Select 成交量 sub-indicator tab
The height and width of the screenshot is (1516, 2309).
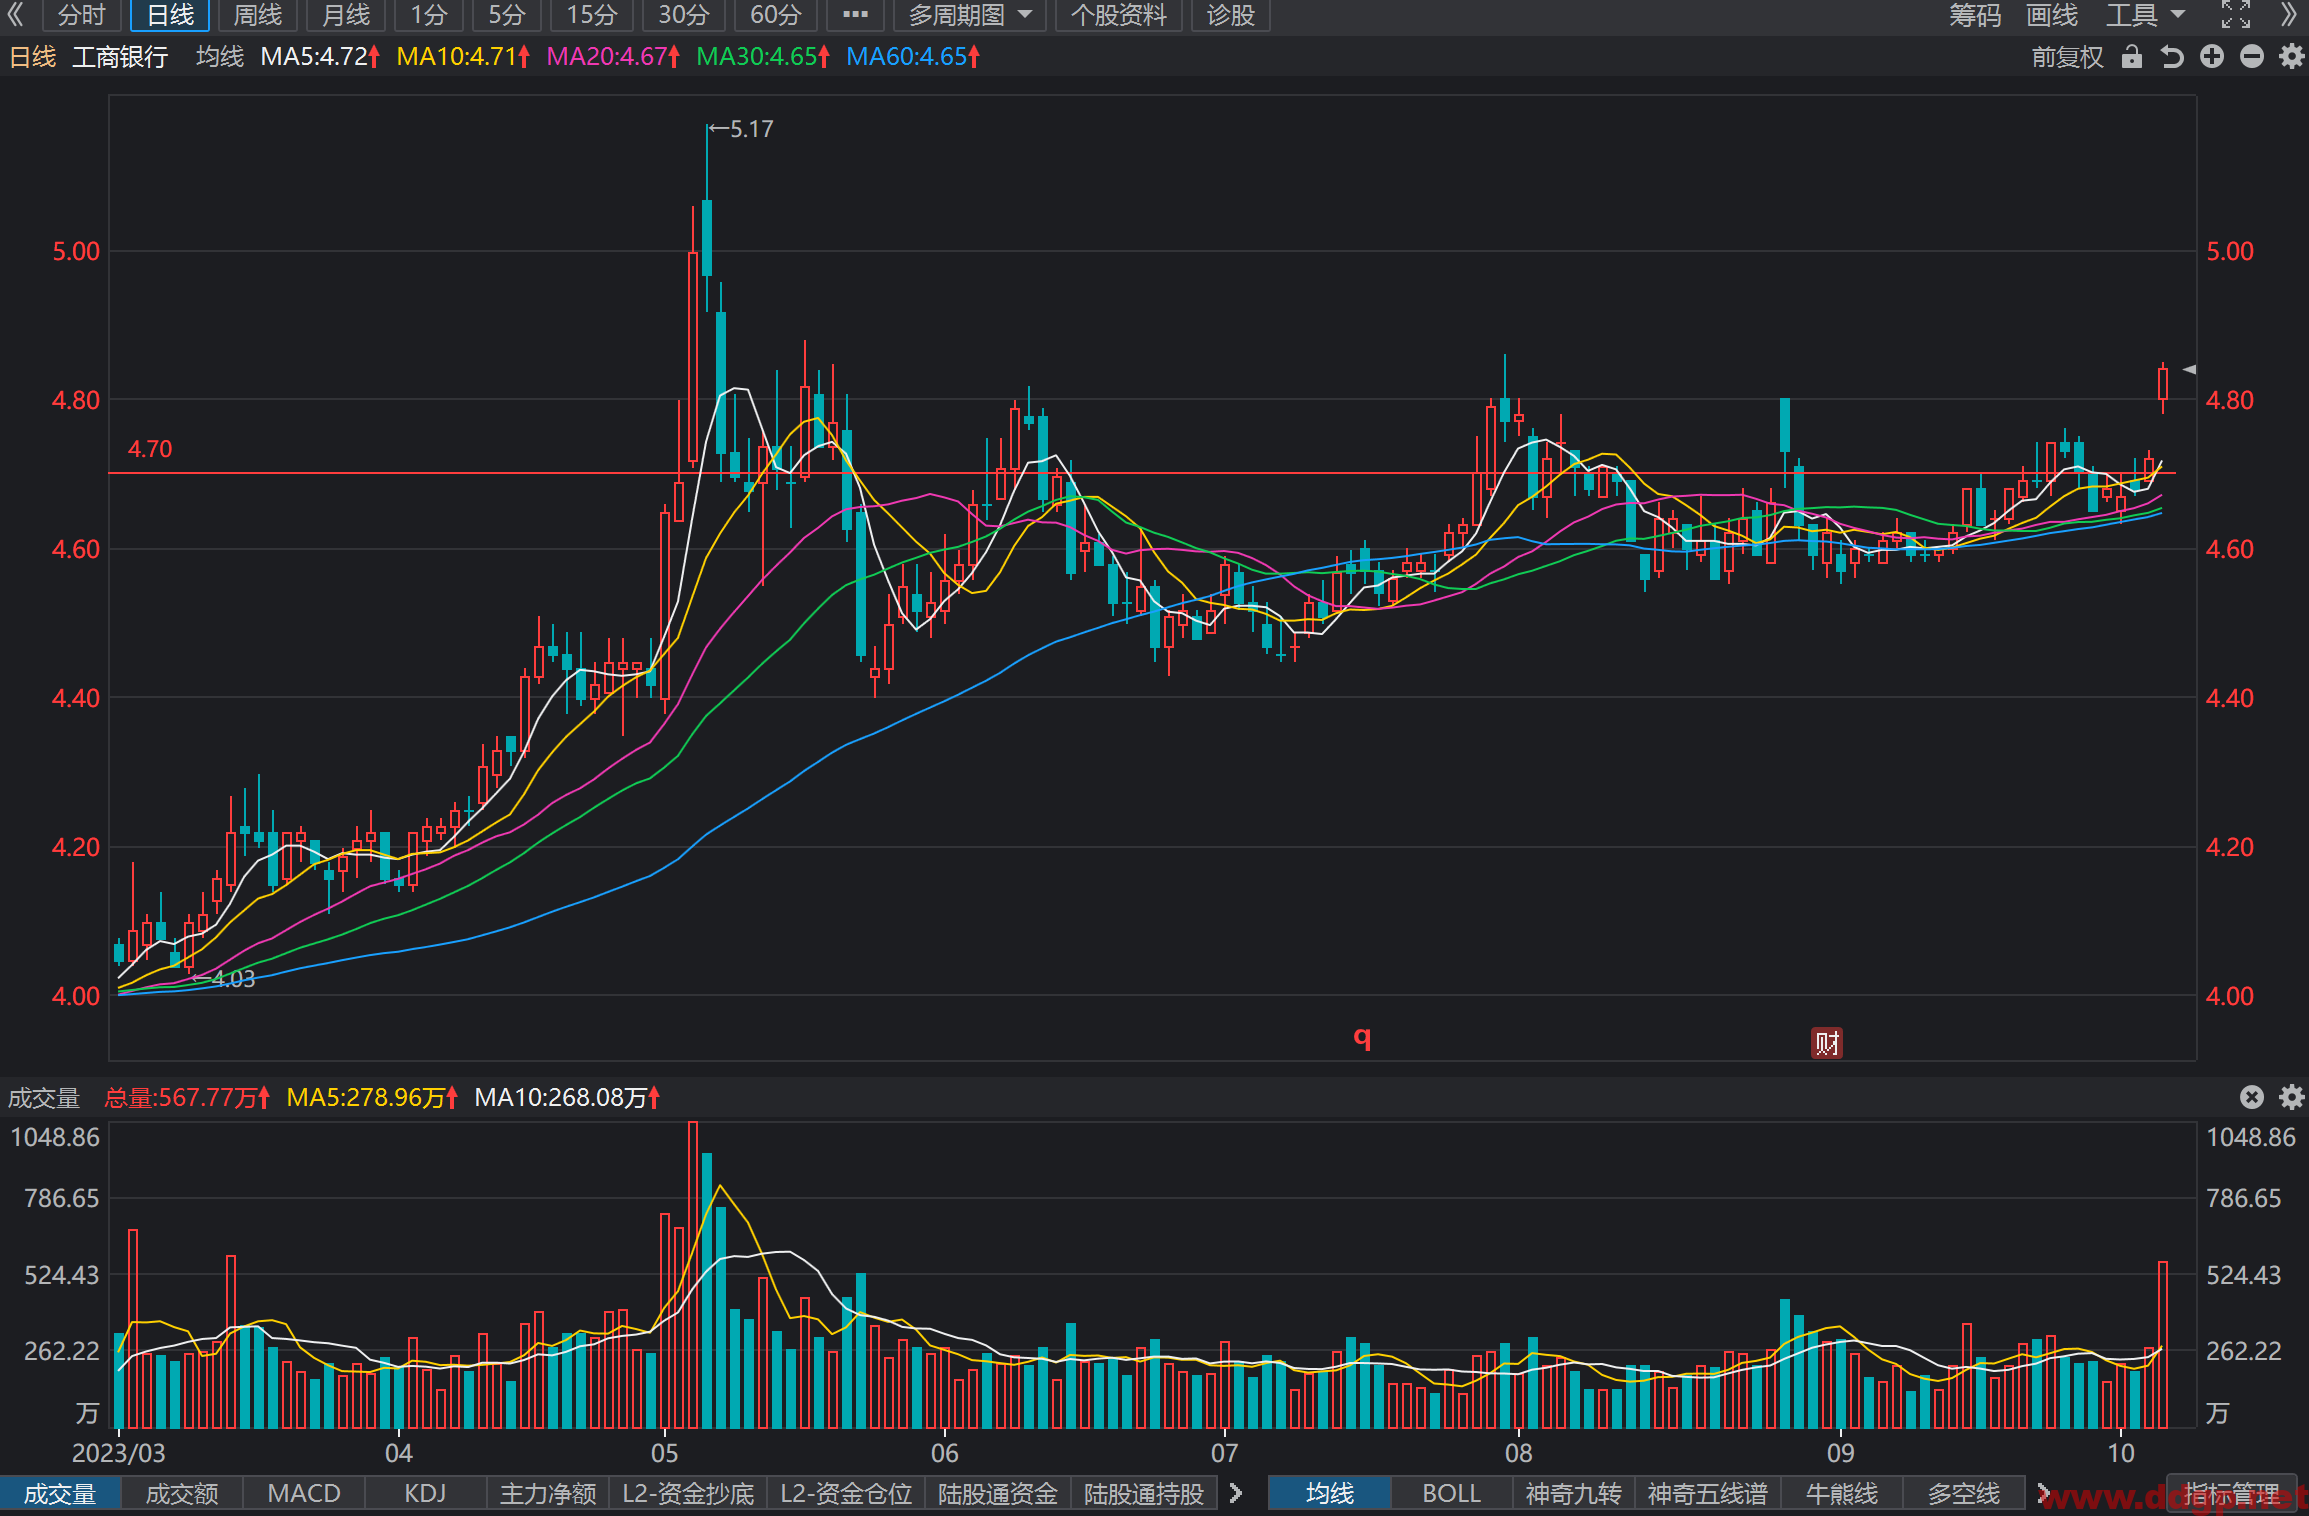pyautogui.click(x=60, y=1493)
